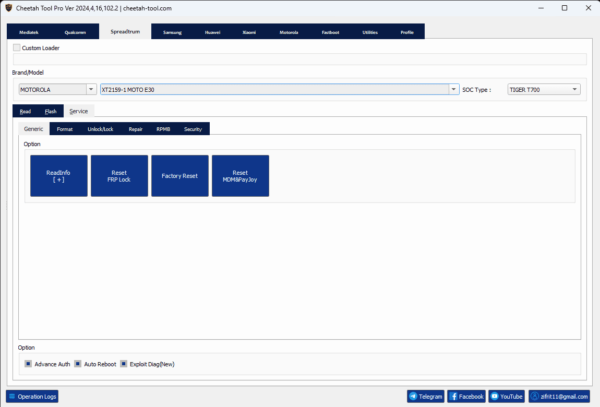This screenshot has height=407, width=600.
Task: Toggle the Advance Auth checkbox
Action: (28, 364)
